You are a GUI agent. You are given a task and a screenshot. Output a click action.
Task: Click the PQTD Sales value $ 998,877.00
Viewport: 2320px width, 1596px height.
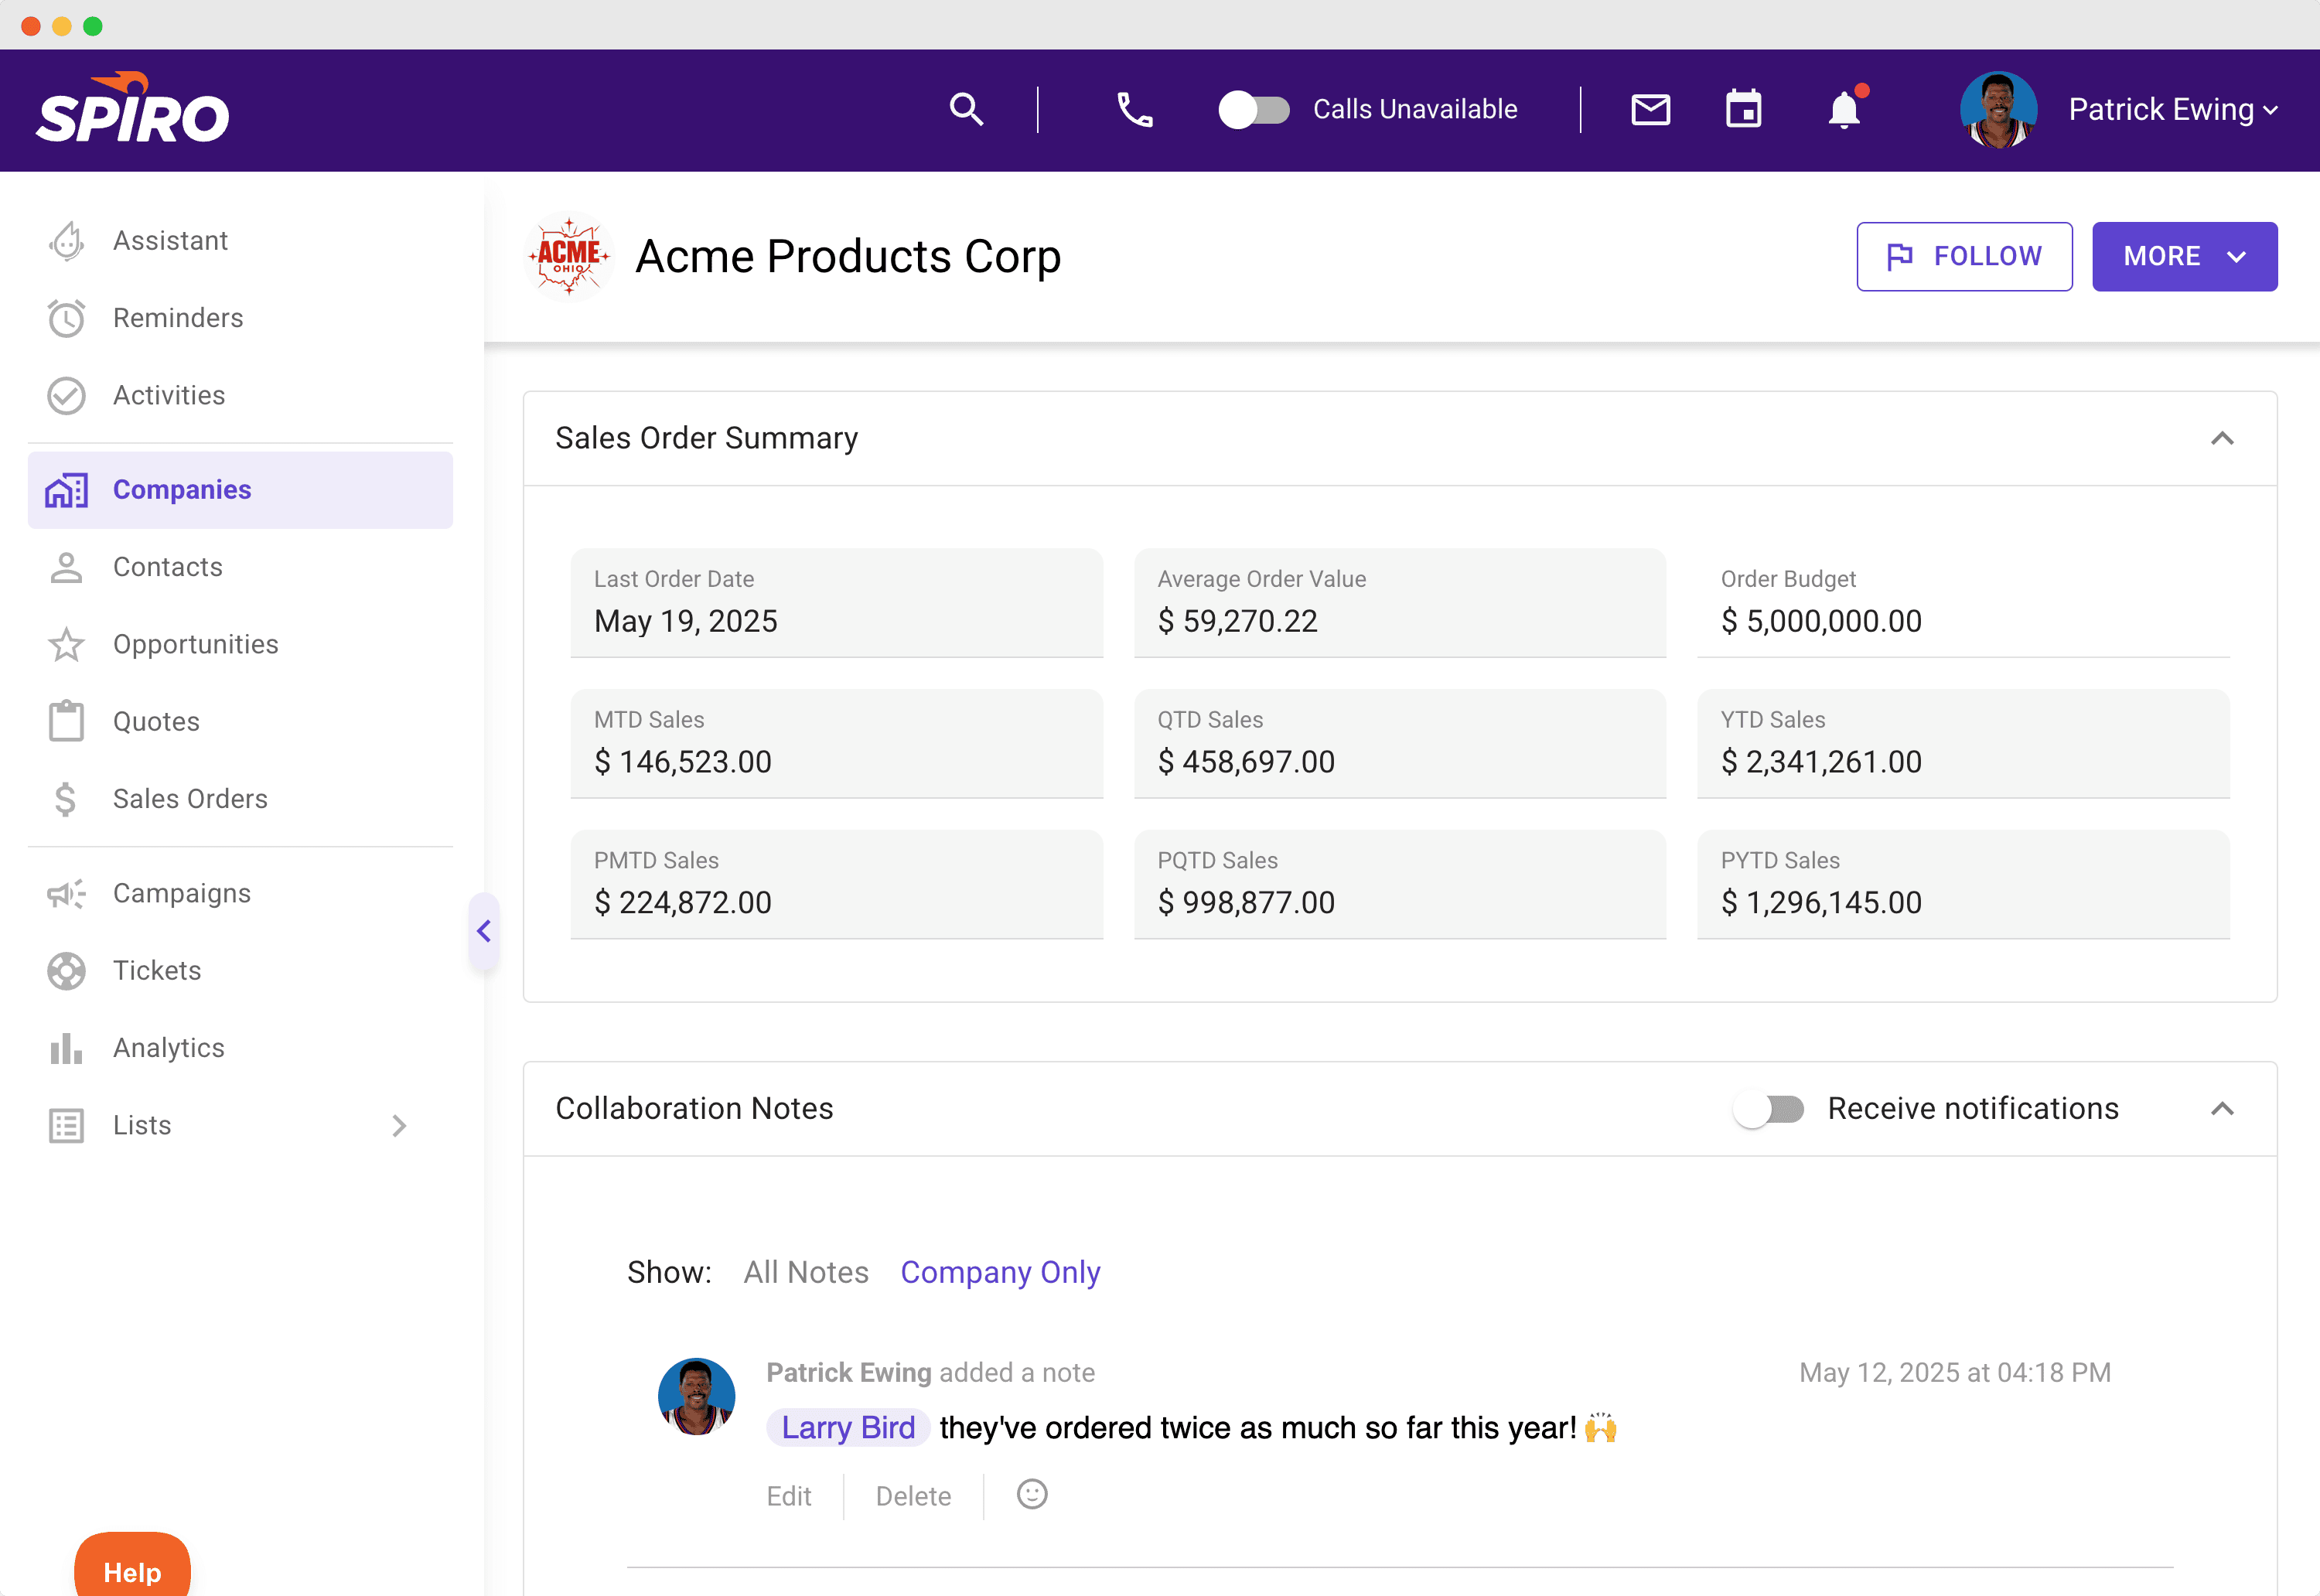tap(1246, 903)
